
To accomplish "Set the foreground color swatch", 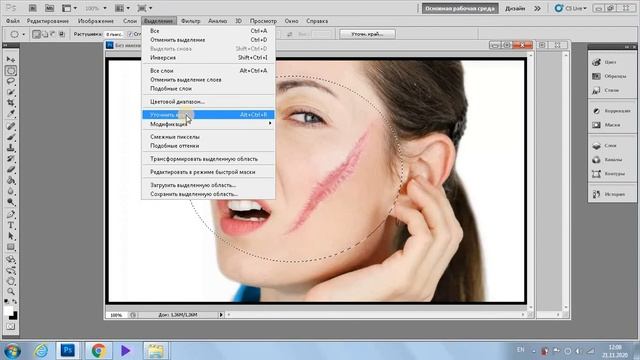I will coord(8,311).
